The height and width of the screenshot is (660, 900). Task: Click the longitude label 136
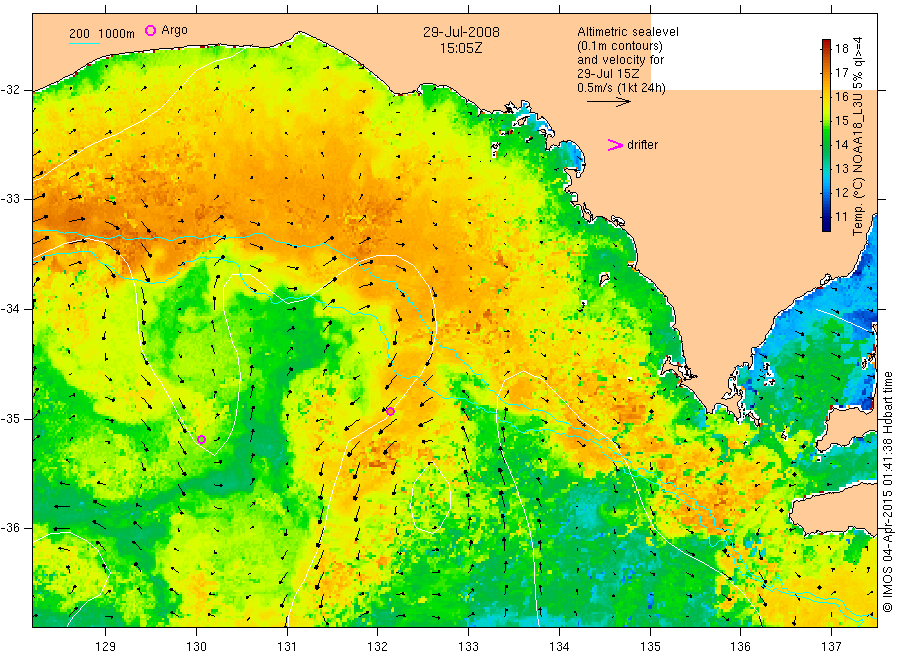(740, 647)
